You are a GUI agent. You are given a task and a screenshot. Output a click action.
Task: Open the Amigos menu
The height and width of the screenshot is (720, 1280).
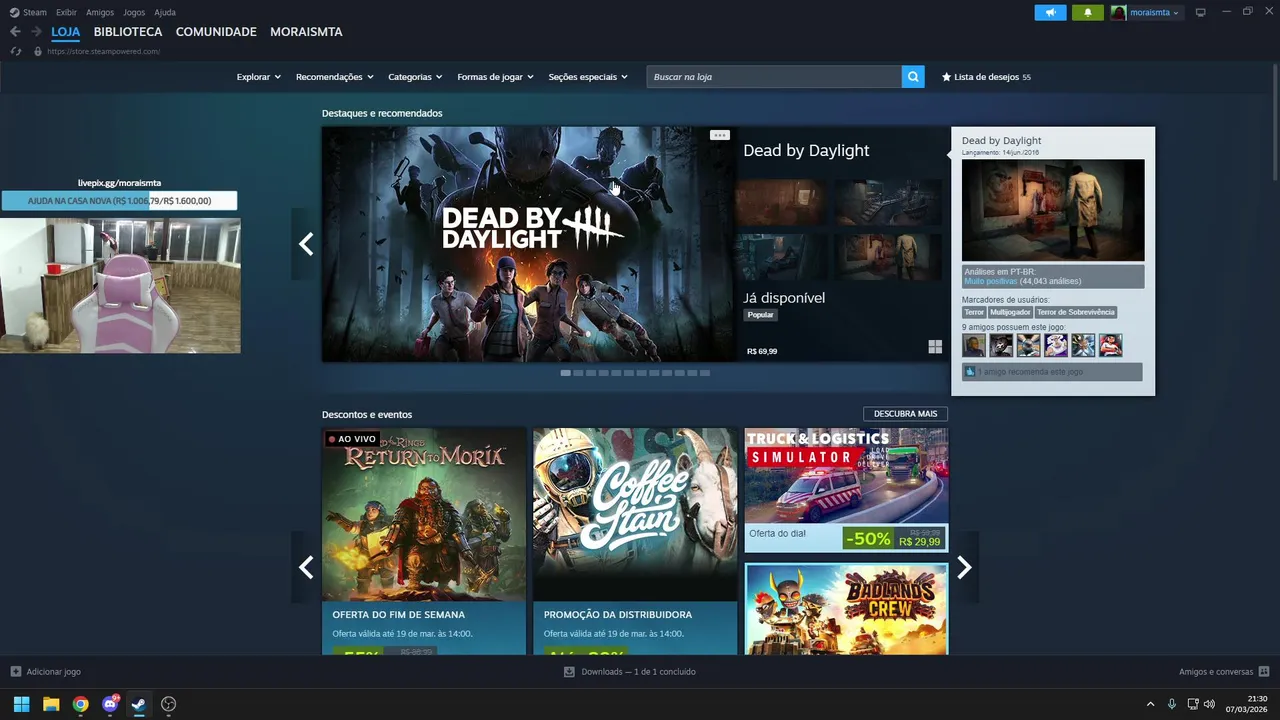(x=100, y=12)
